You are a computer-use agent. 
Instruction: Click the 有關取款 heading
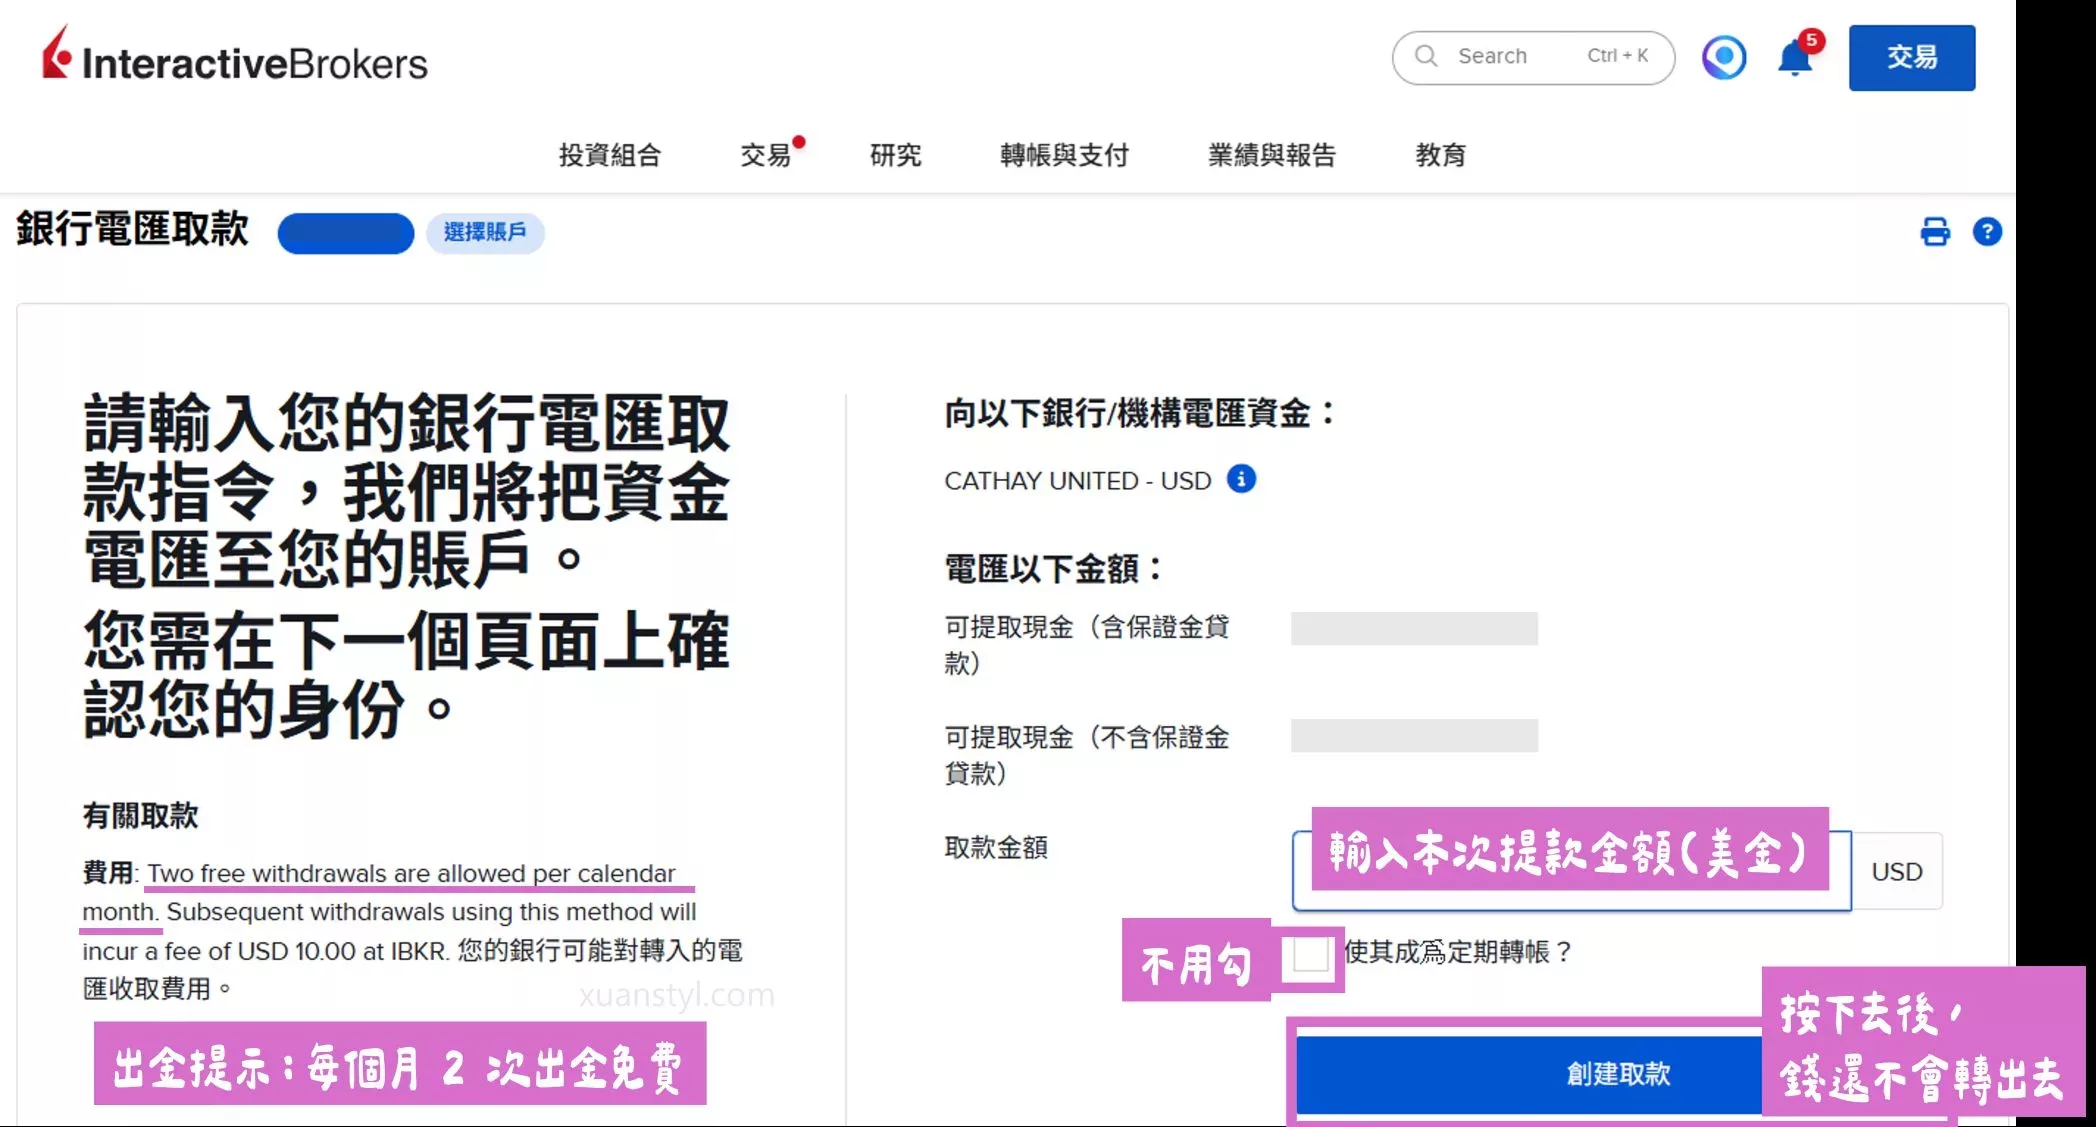[141, 816]
